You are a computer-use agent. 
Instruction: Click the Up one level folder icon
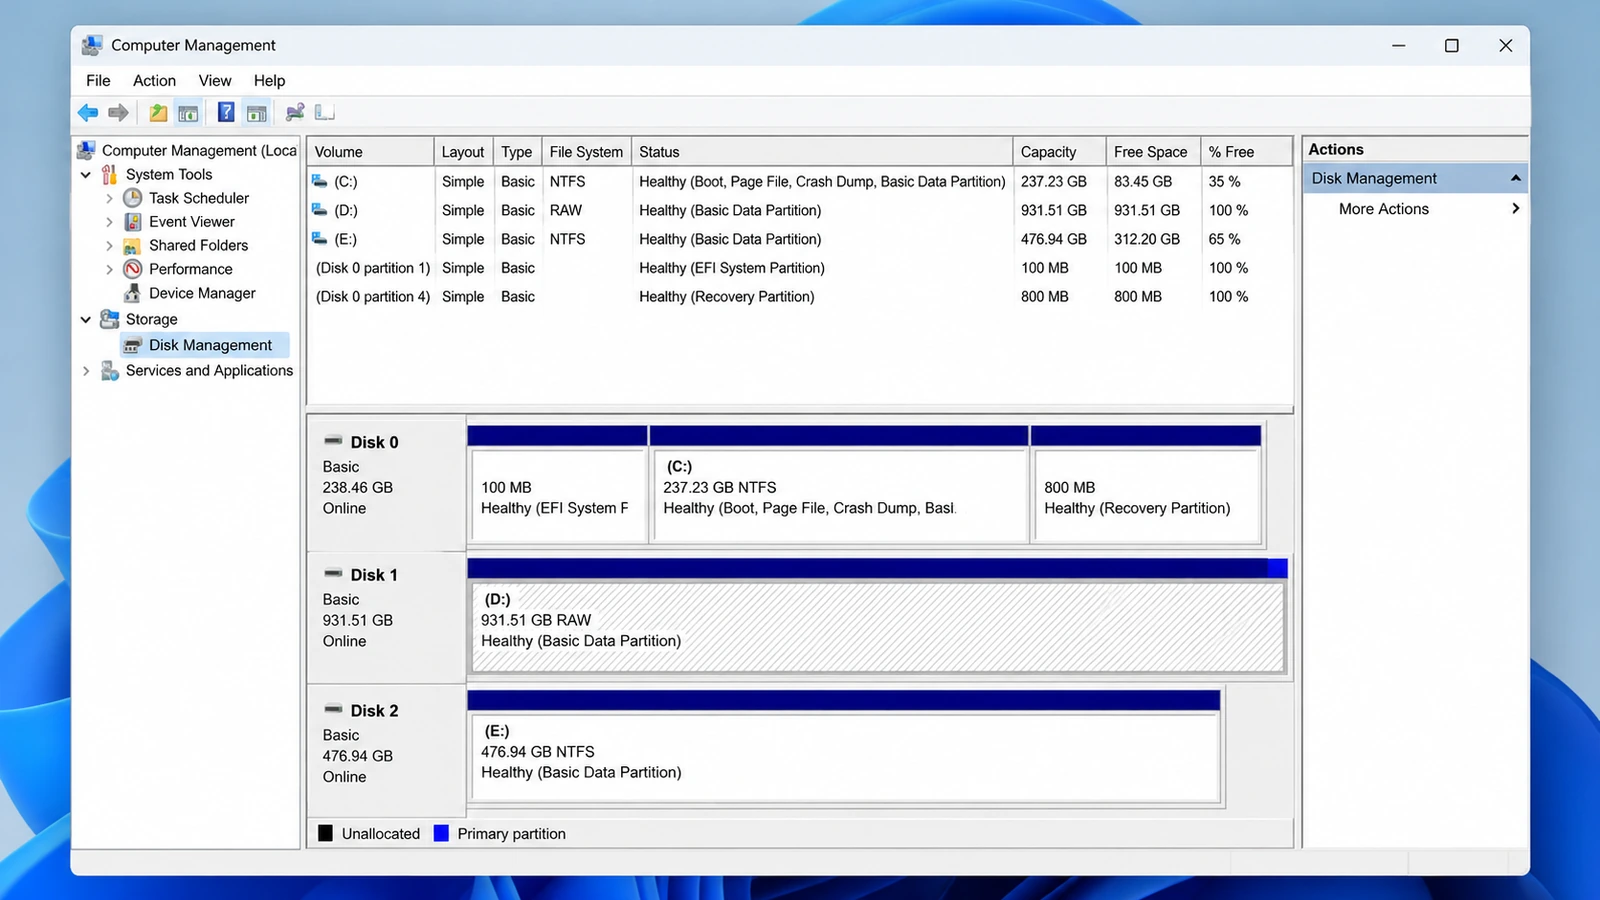pos(158,113)
